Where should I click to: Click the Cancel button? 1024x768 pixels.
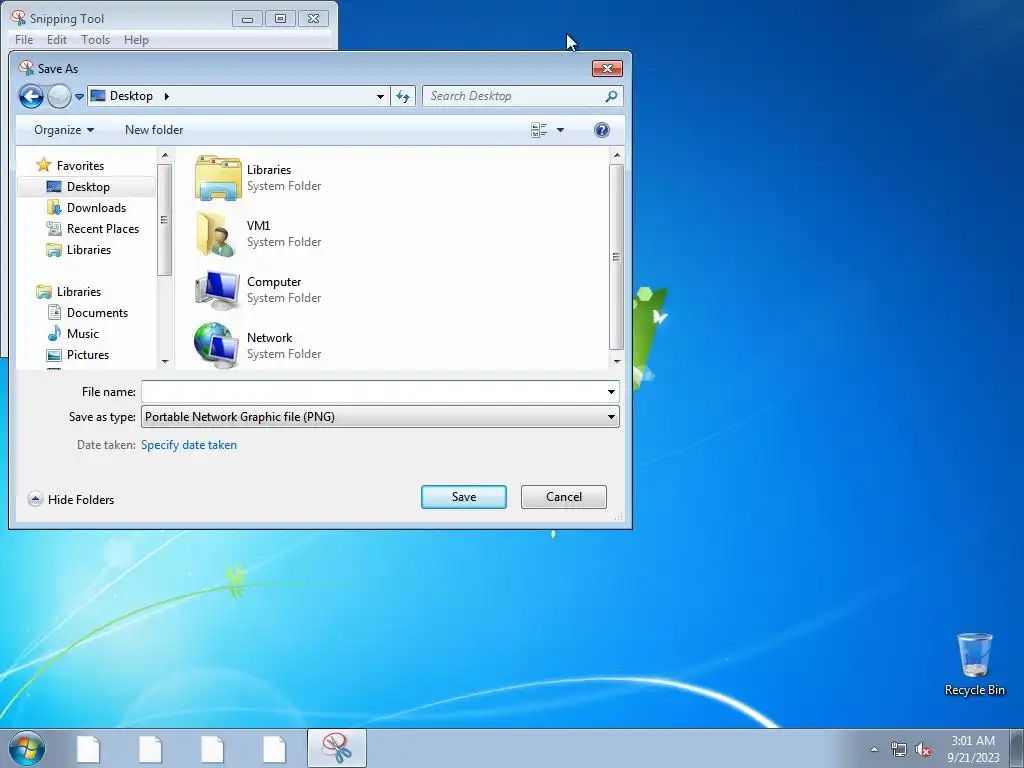tap(564, 497)
